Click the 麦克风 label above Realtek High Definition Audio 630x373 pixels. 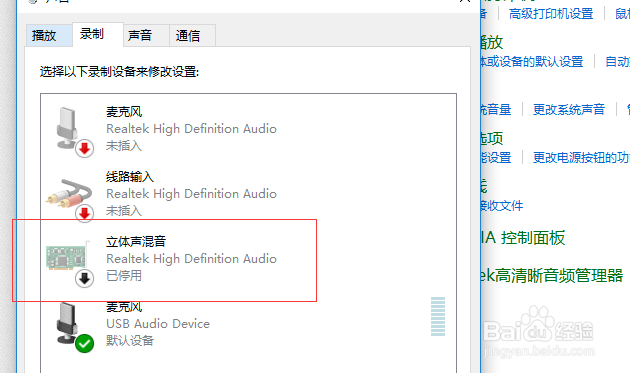tap(124, 112)
